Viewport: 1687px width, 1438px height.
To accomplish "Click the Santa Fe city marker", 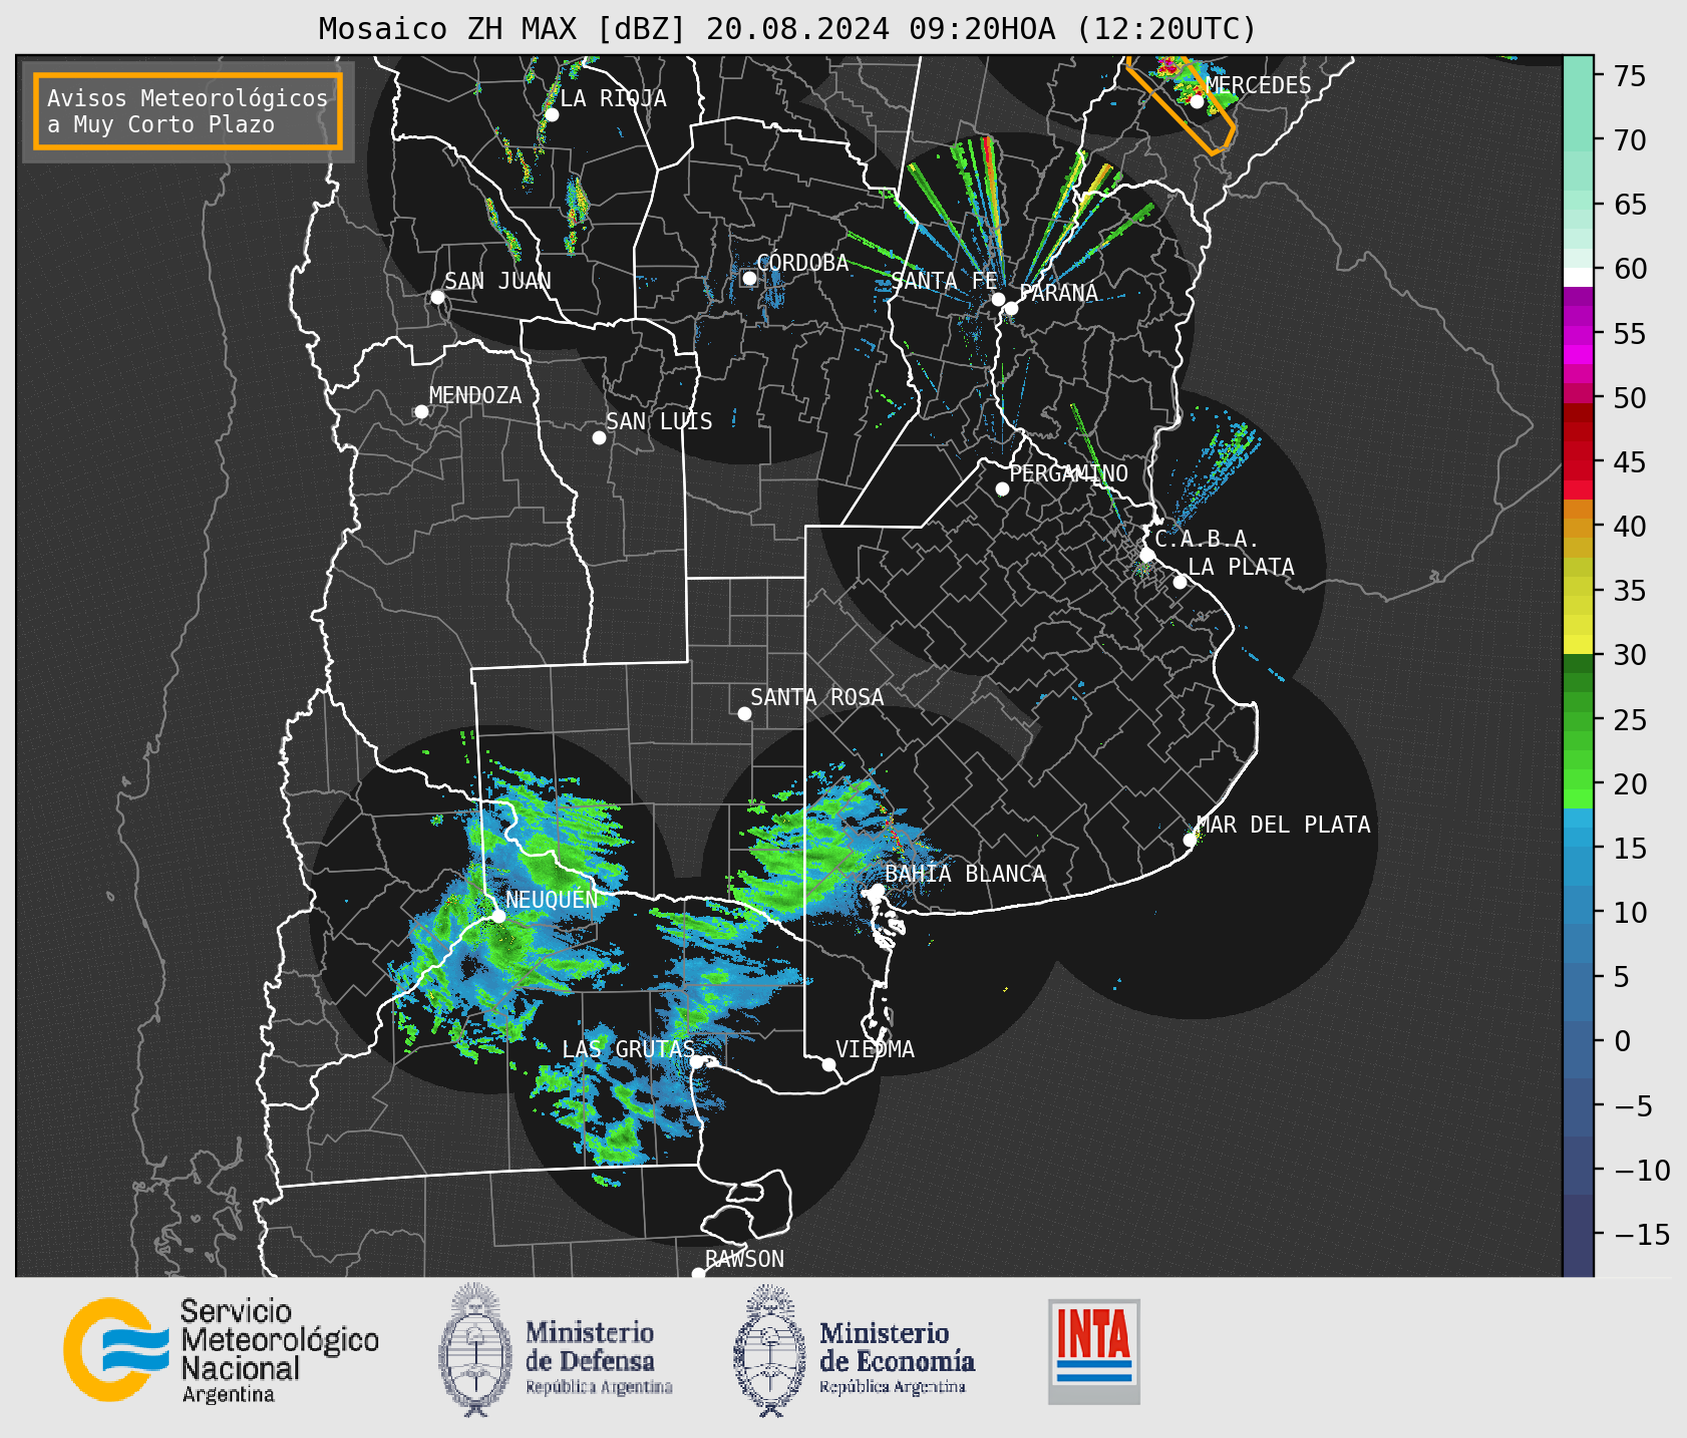I will (x=998, y=299).
